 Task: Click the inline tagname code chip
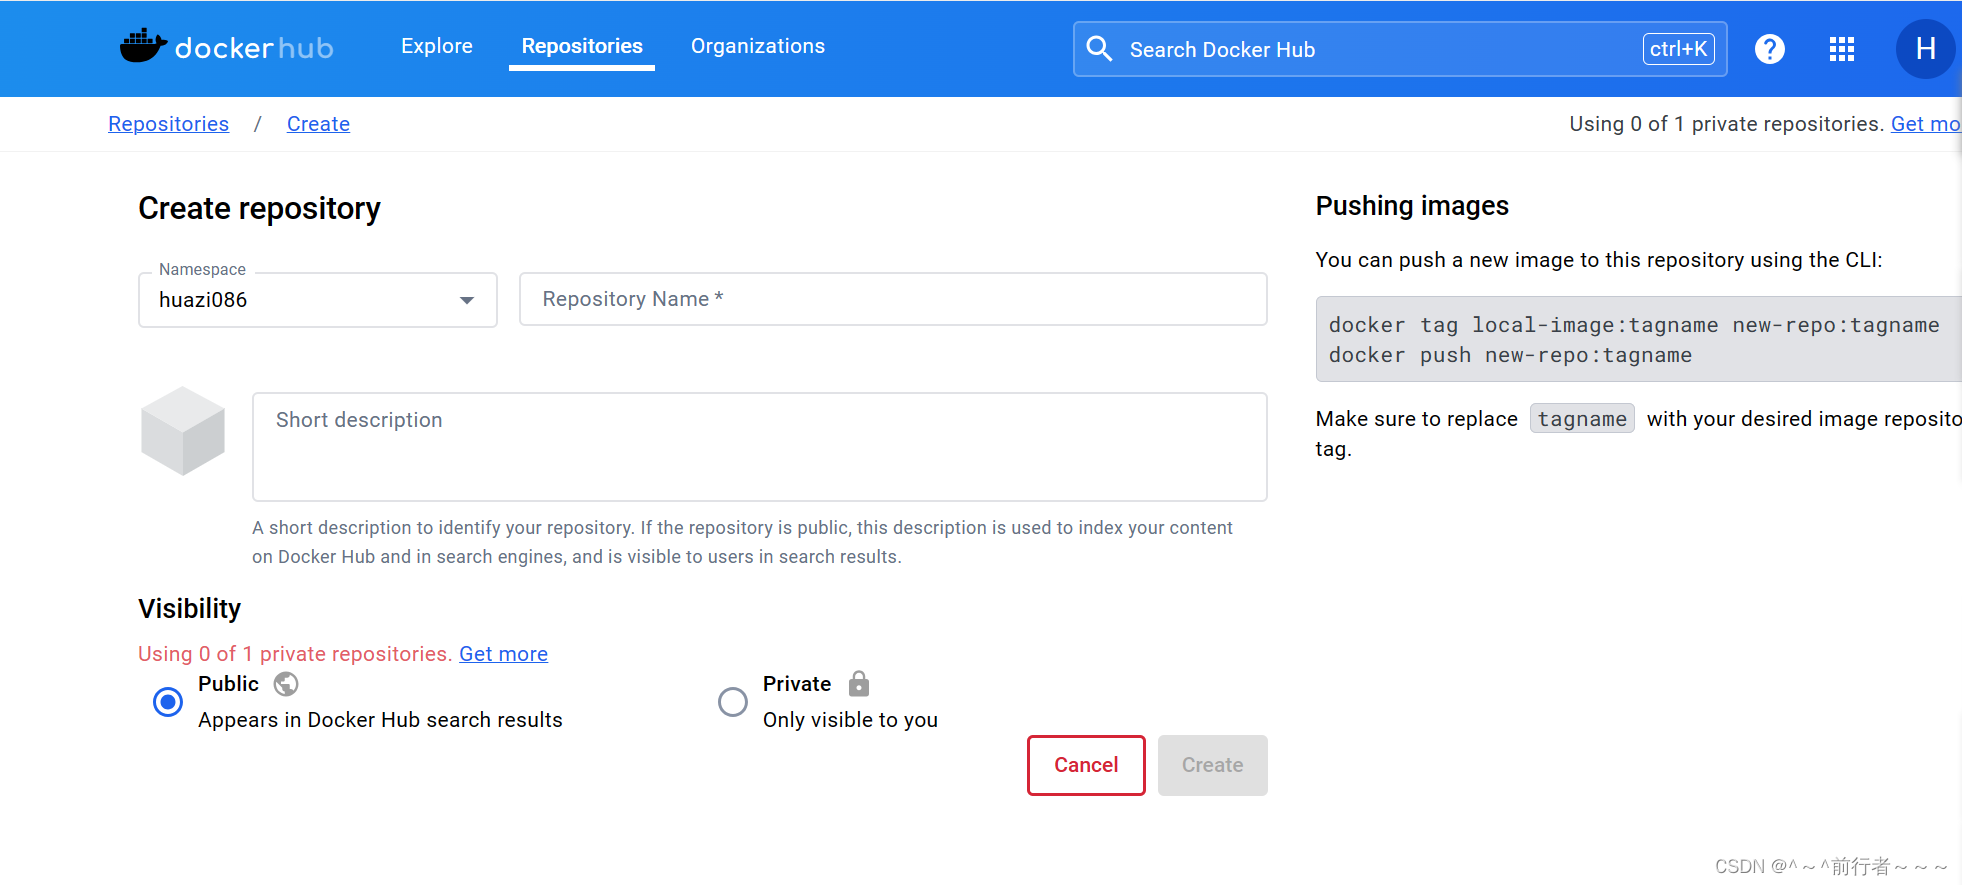[x=1582, y=419]
